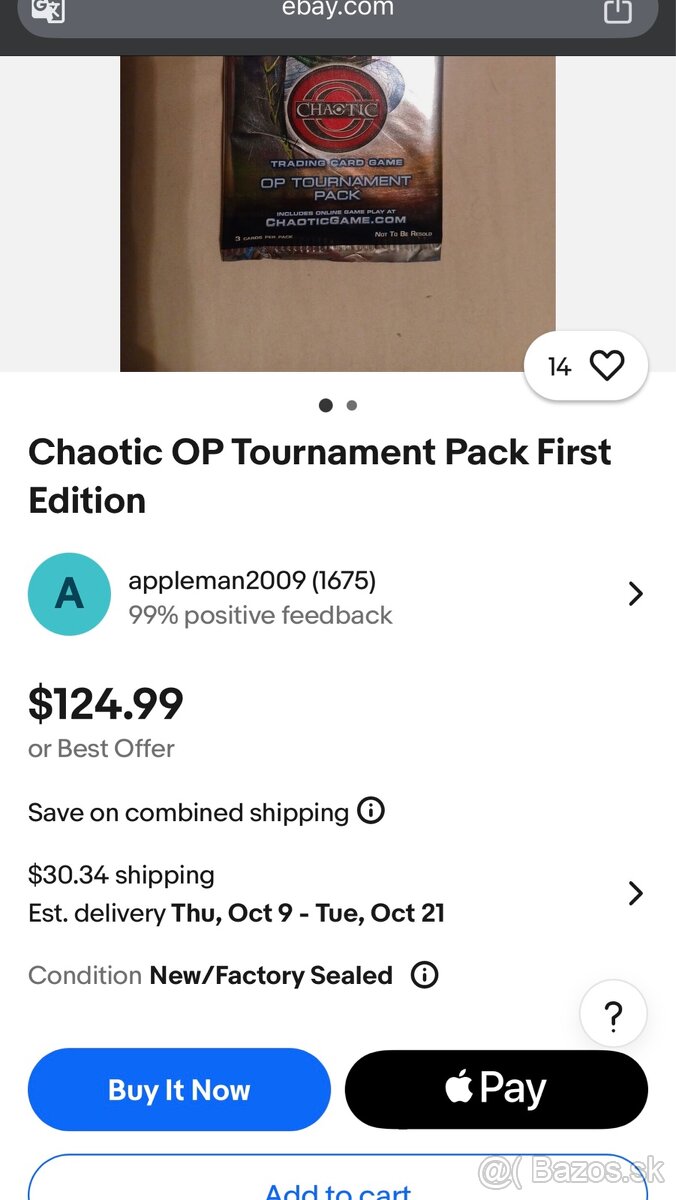Expand the shipping and delivery details chevron
676x1200 pixels.
(636, 893)
